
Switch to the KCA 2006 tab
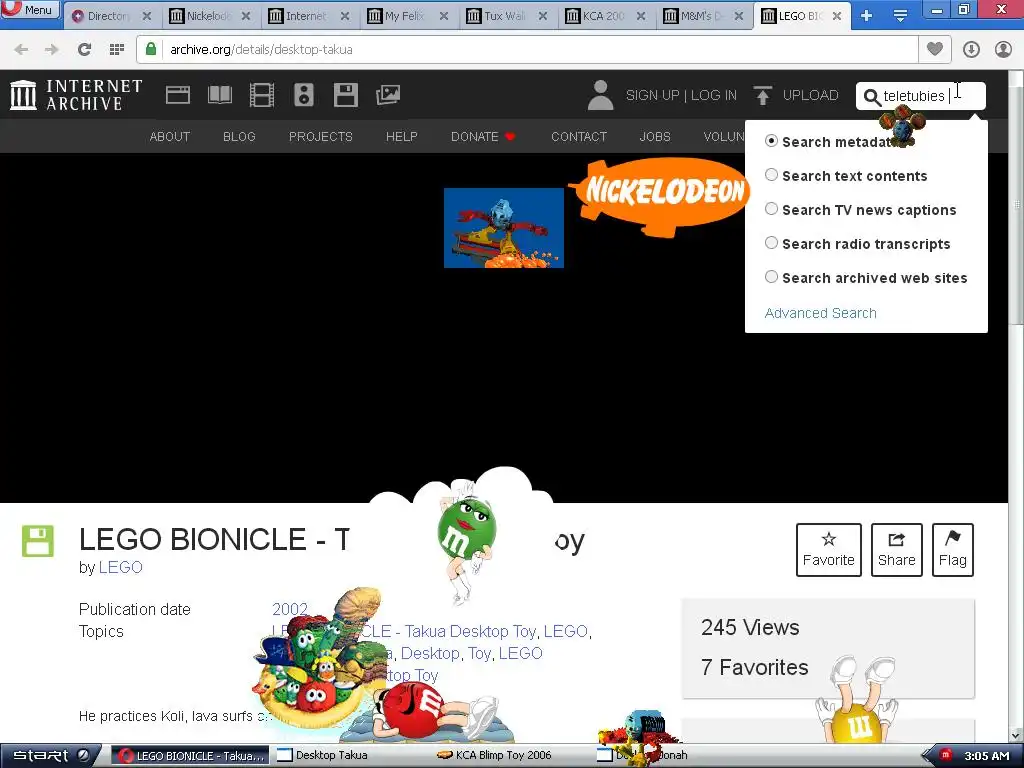(603, 16)
